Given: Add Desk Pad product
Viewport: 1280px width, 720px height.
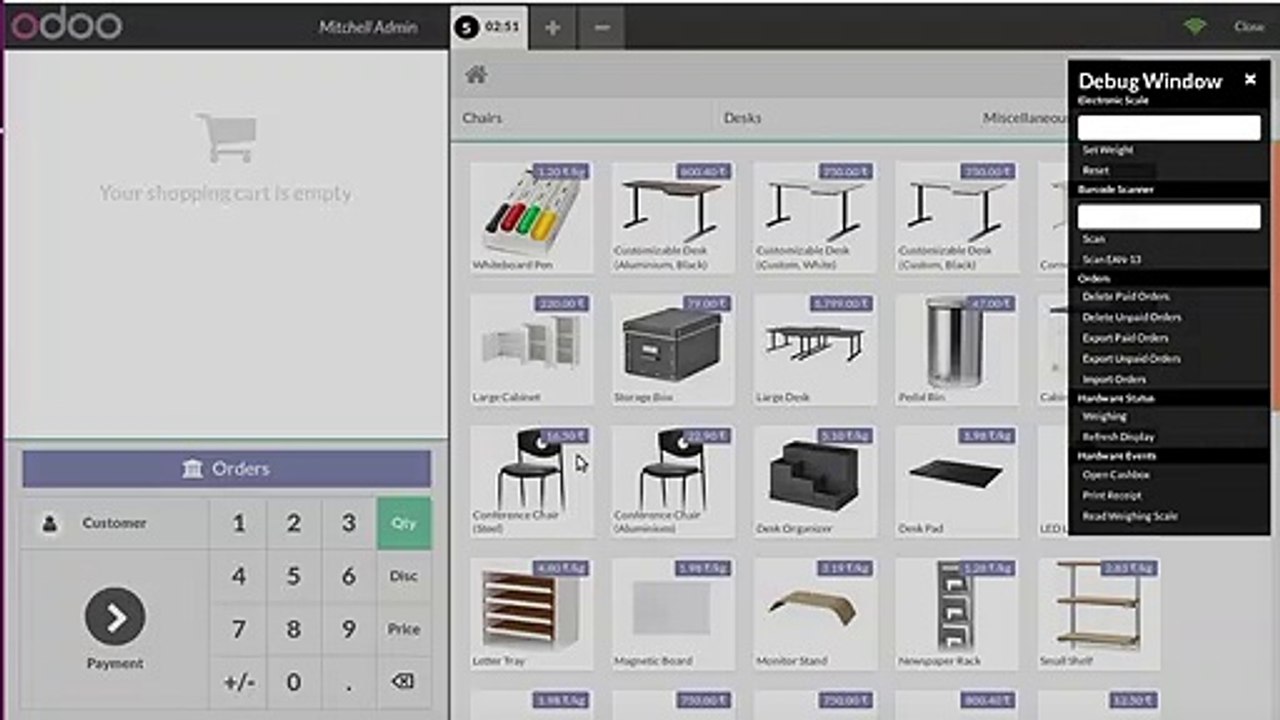Looking at the screenshot, I should (x=957, y=482).
